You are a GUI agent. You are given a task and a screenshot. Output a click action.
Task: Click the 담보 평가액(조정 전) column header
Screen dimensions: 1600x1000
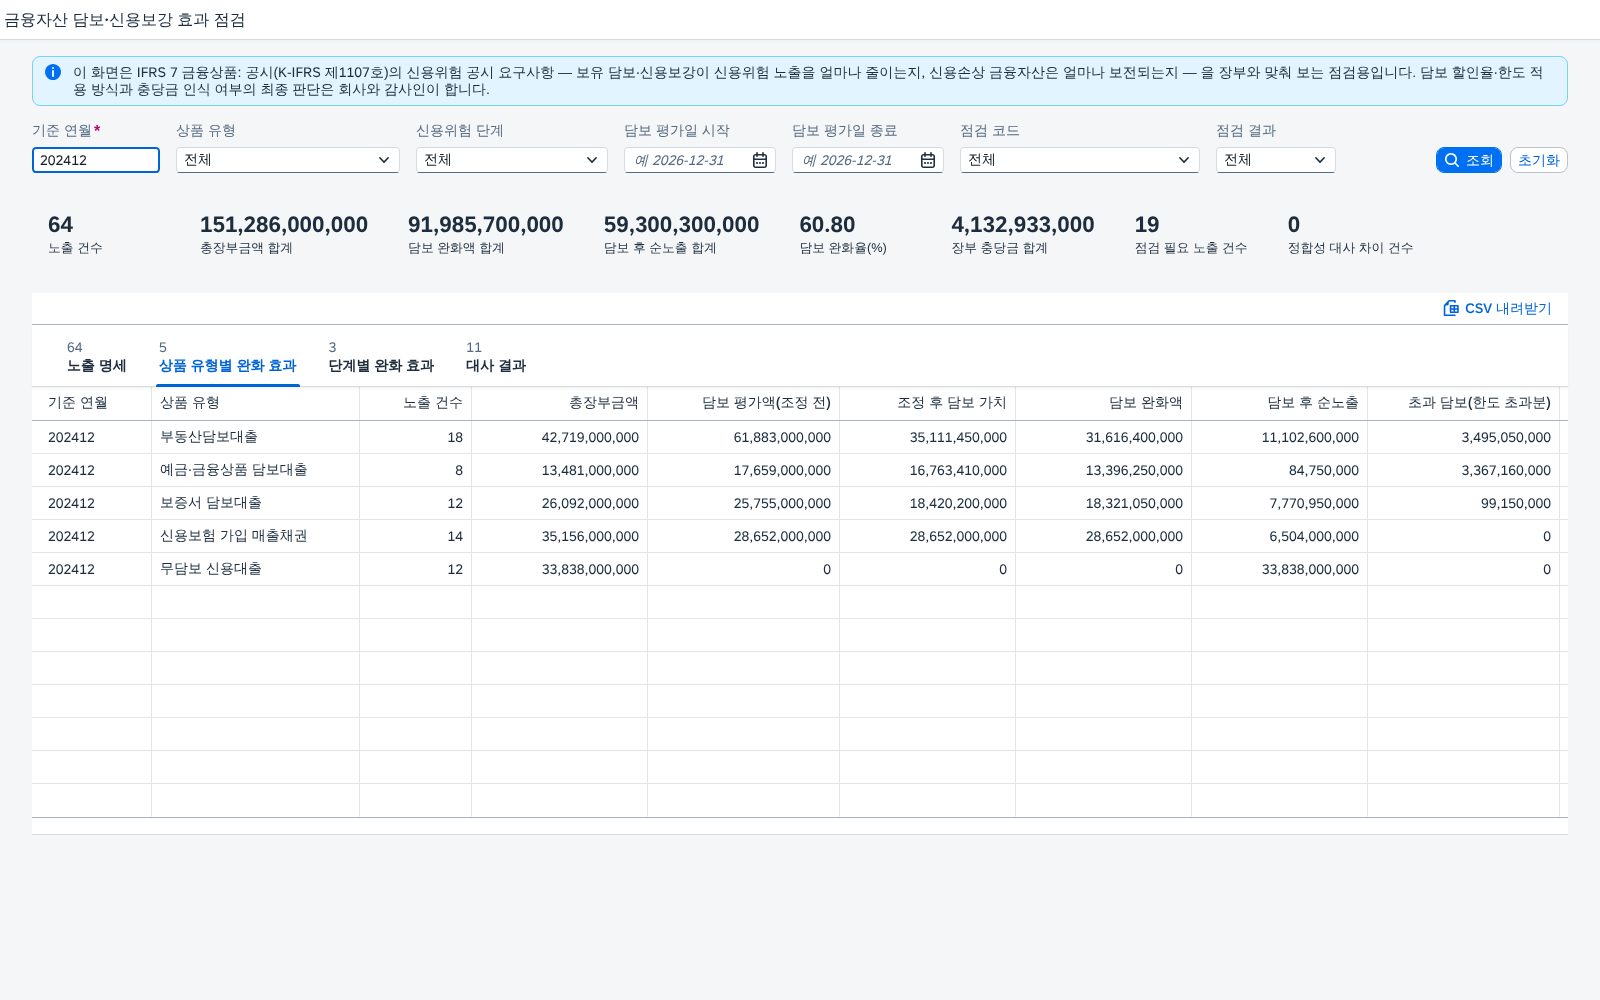pos(744,403)
